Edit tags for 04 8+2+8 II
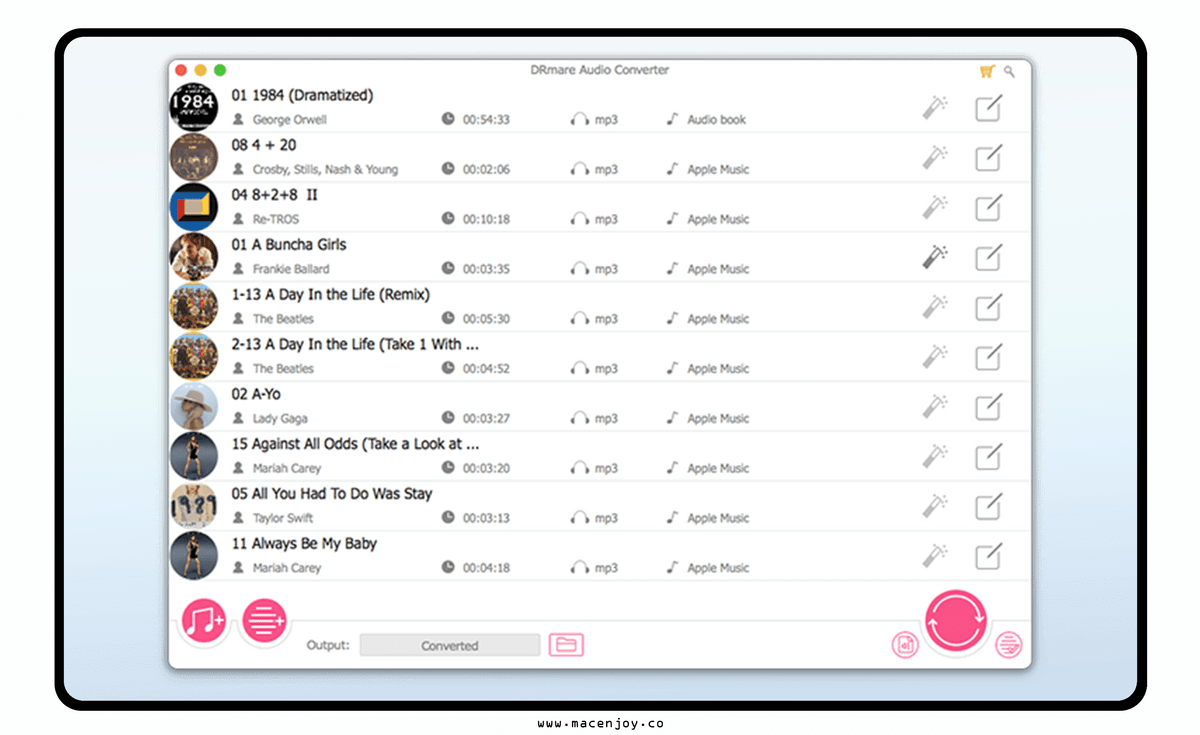This screenshot has width=1200, height=735. click(988, 207)
